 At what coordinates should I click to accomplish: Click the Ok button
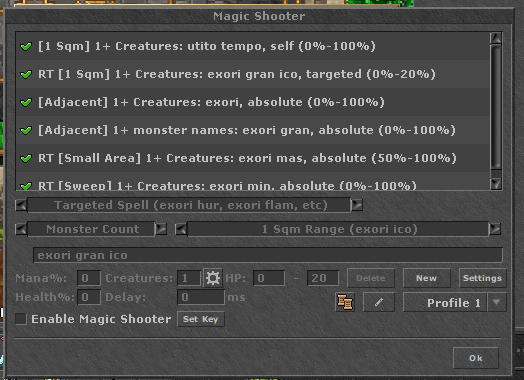[476, 358]
